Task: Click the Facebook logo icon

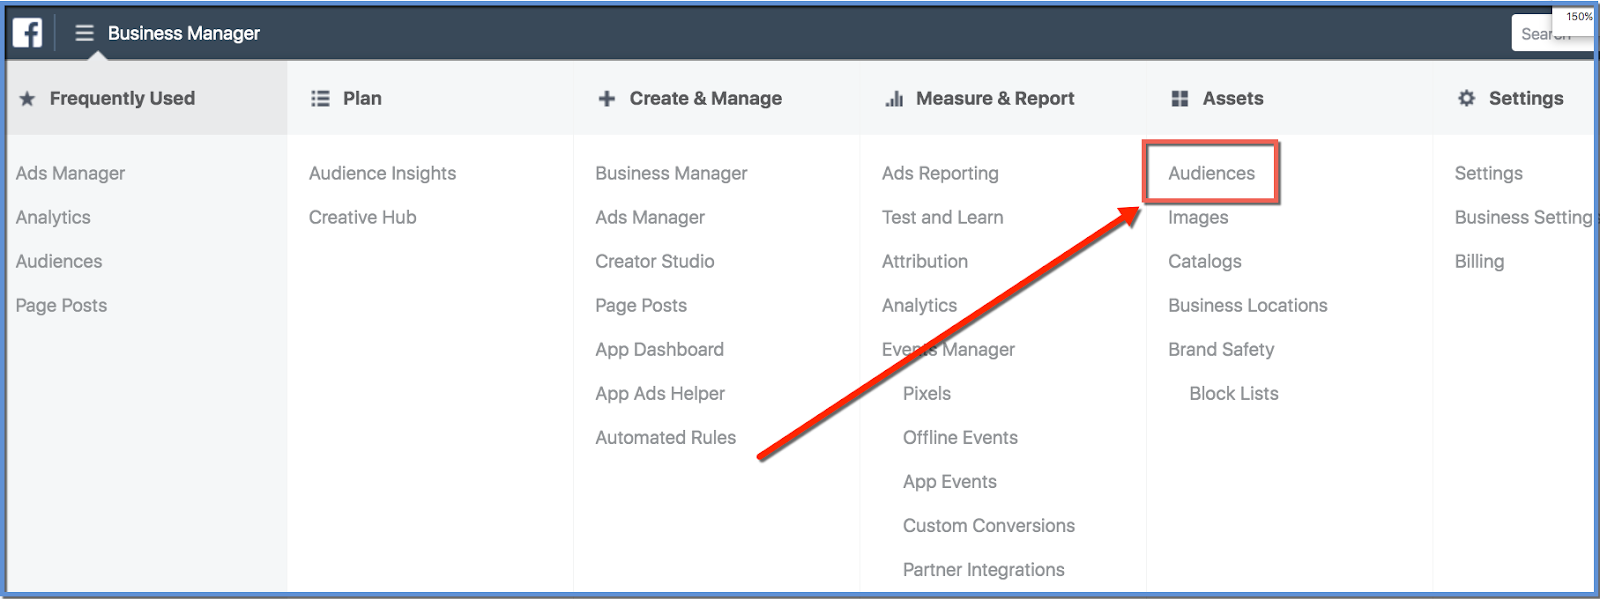Action: [x=27, y=33]
